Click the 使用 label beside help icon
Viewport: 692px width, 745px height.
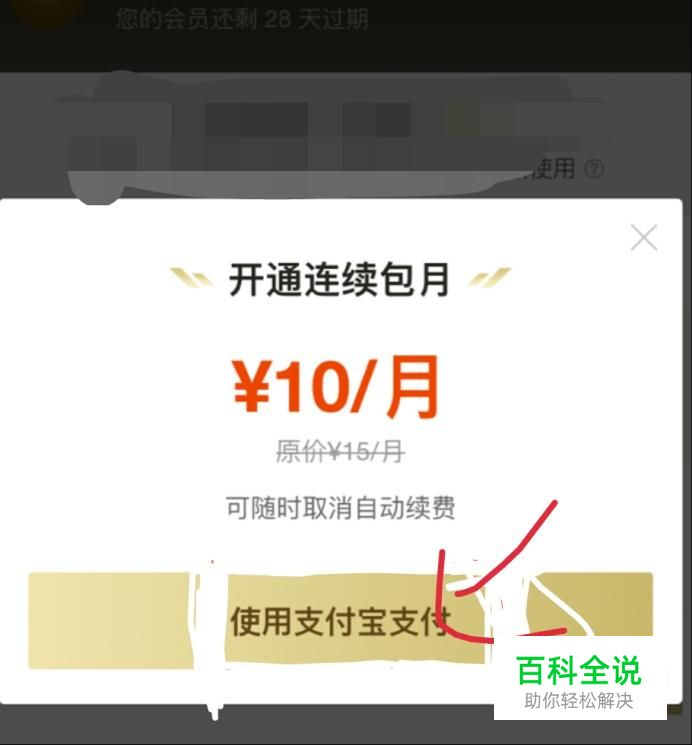[554, 169]
